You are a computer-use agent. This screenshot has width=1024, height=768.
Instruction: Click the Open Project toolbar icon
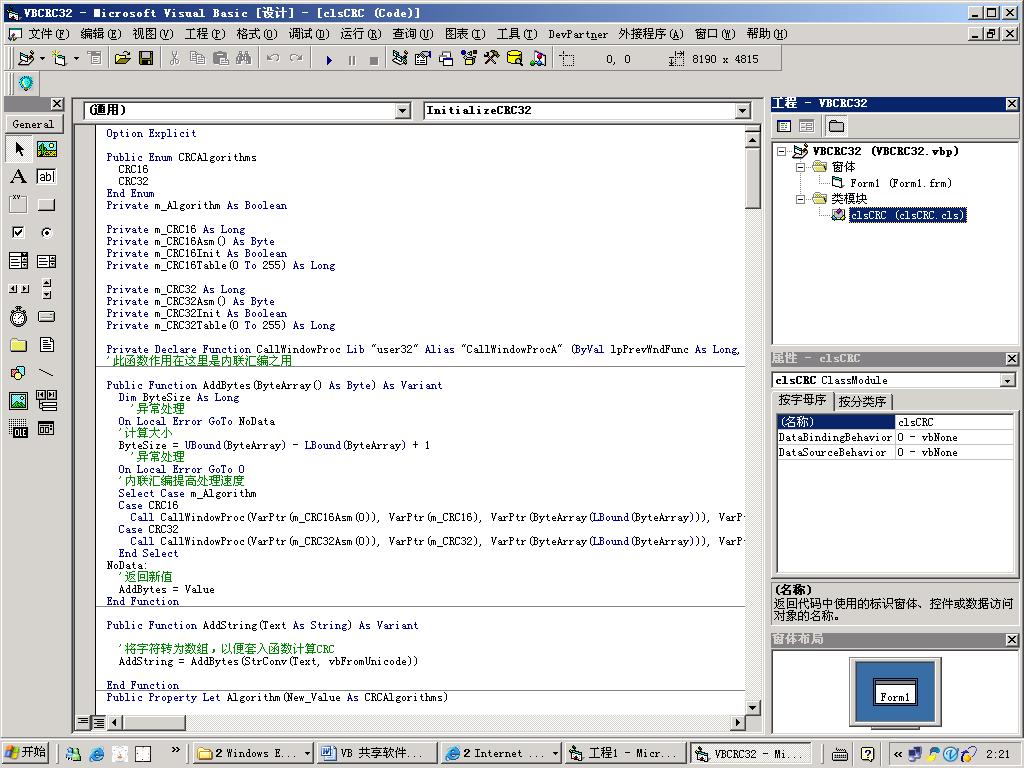coord(122,59)
